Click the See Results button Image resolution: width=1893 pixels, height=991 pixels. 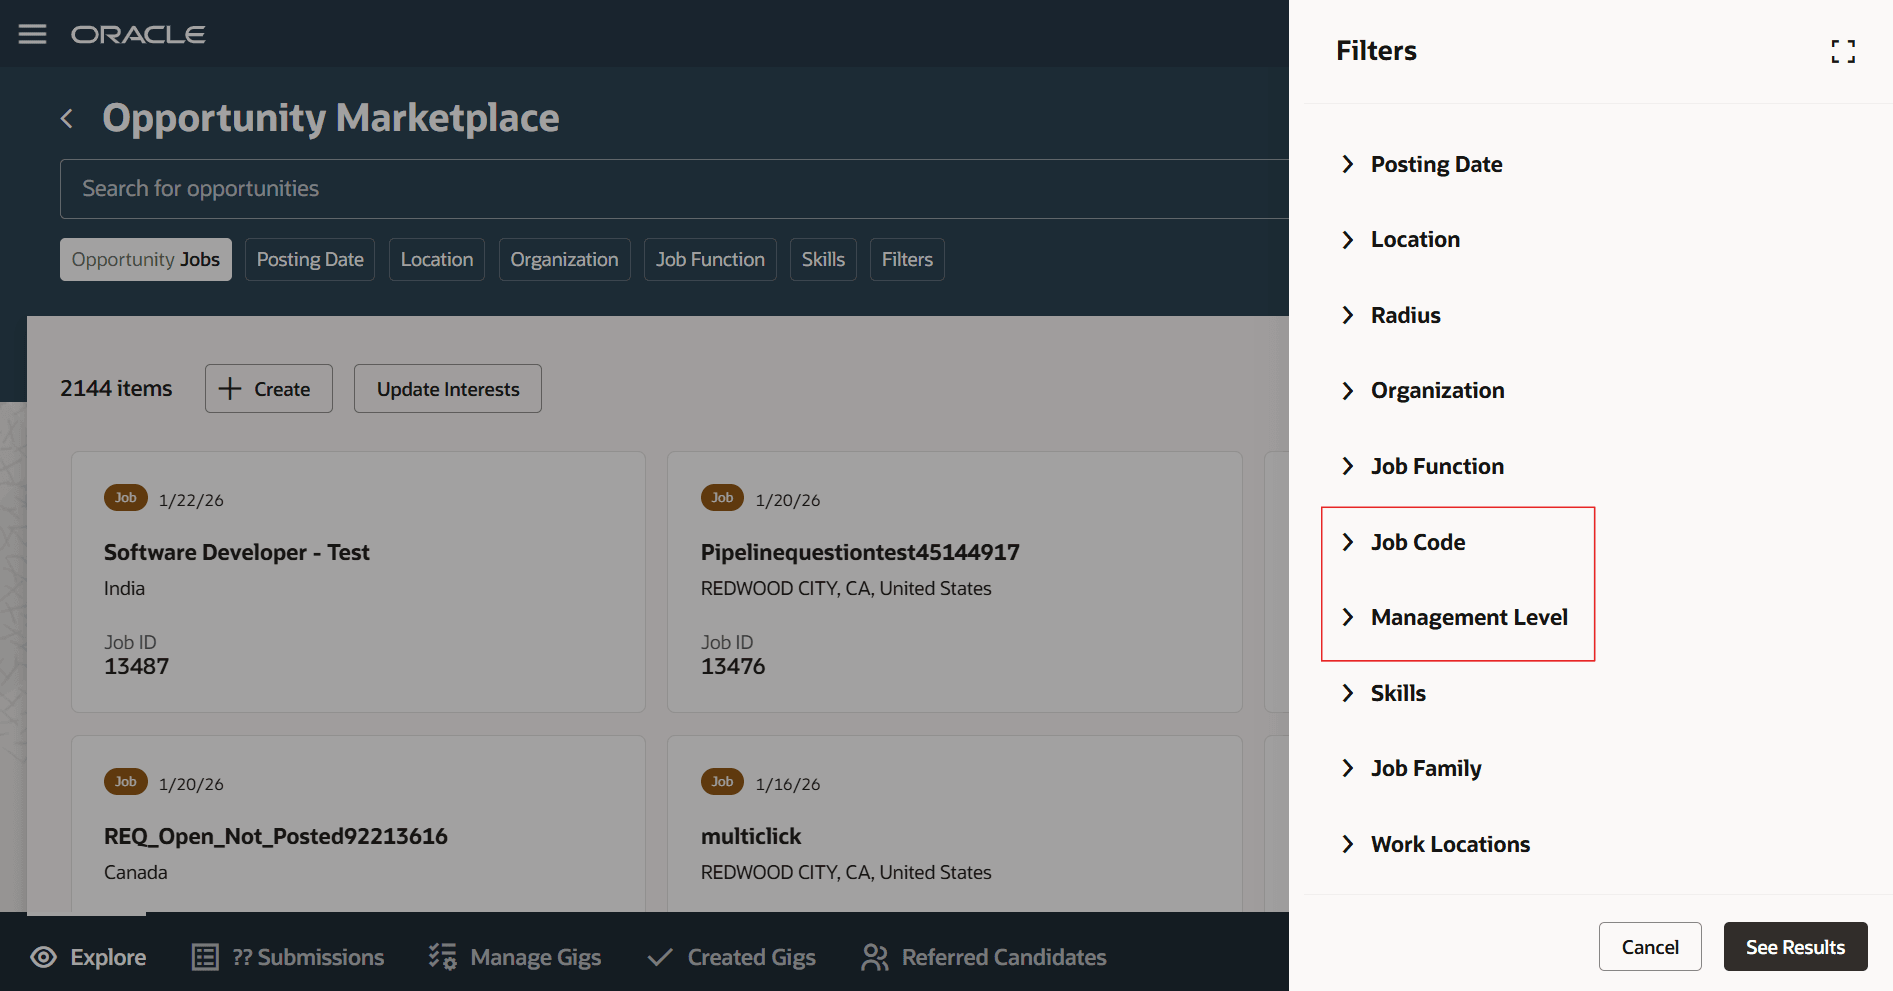click(1795, 946)
